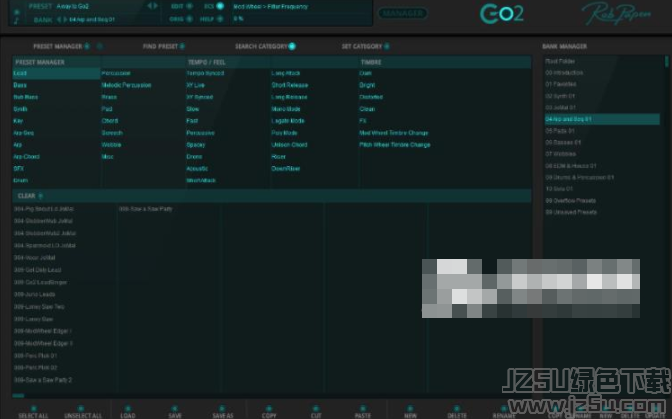This screenshot has height=419, width=672.
Task: Click the Go2 logo
Action: coord(501,14)
